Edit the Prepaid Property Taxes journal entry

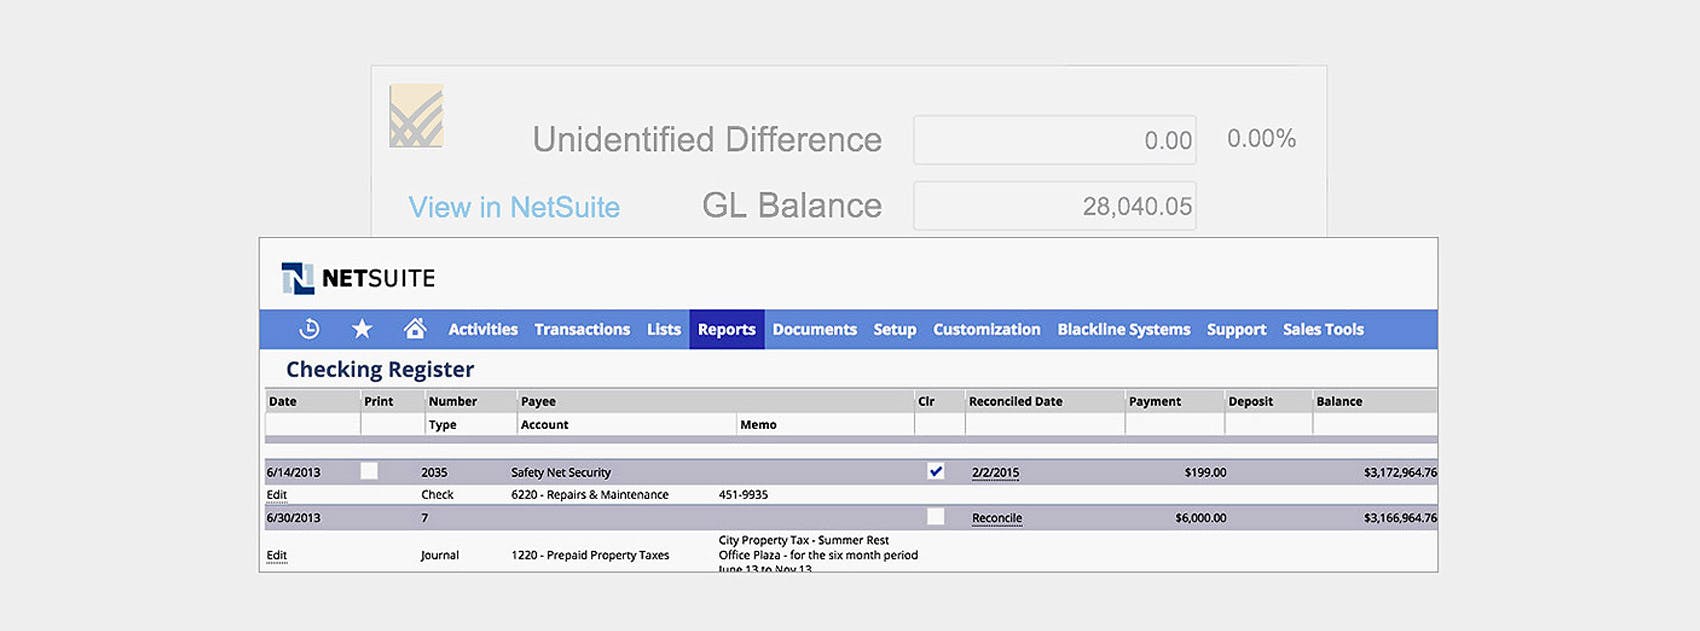277,556
